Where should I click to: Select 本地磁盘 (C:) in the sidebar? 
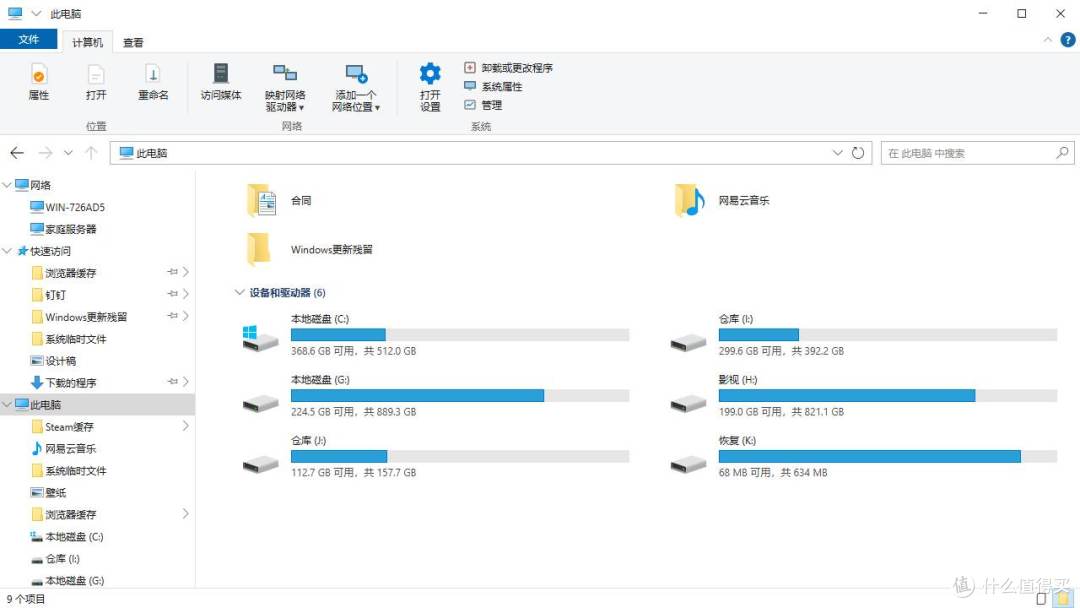67,536
